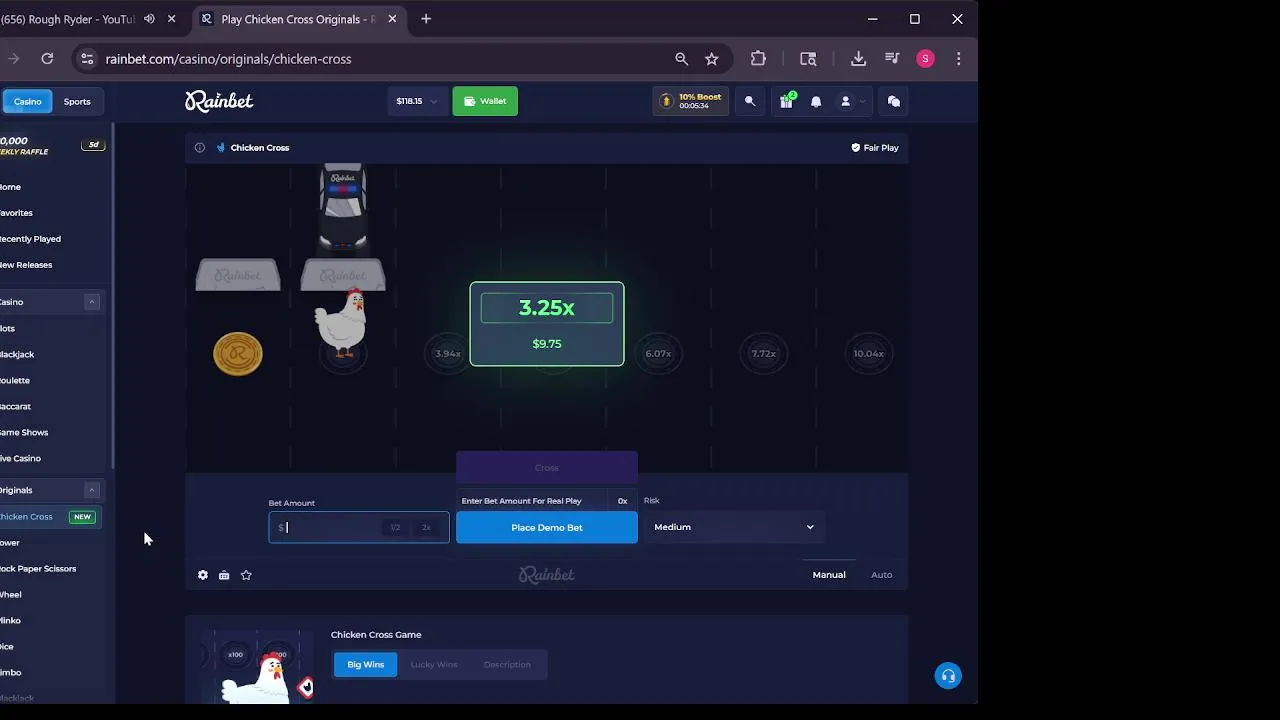Click the 10.04x multiplier manhole

coord(868,354)
